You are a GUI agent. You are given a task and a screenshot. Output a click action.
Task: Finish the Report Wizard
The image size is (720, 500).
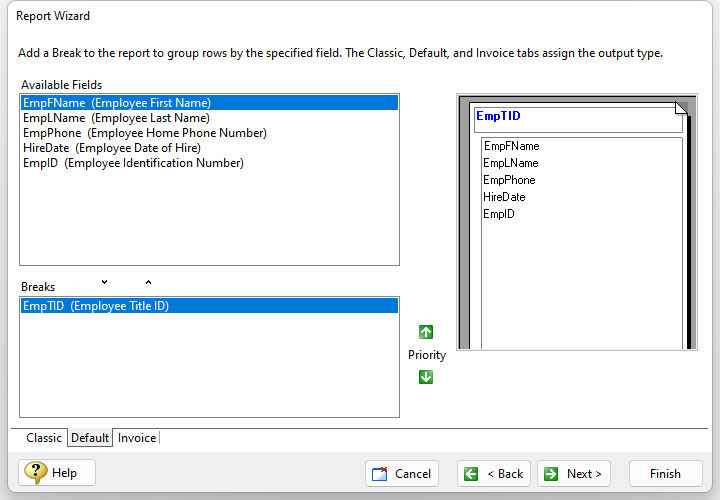pos(665,473)
